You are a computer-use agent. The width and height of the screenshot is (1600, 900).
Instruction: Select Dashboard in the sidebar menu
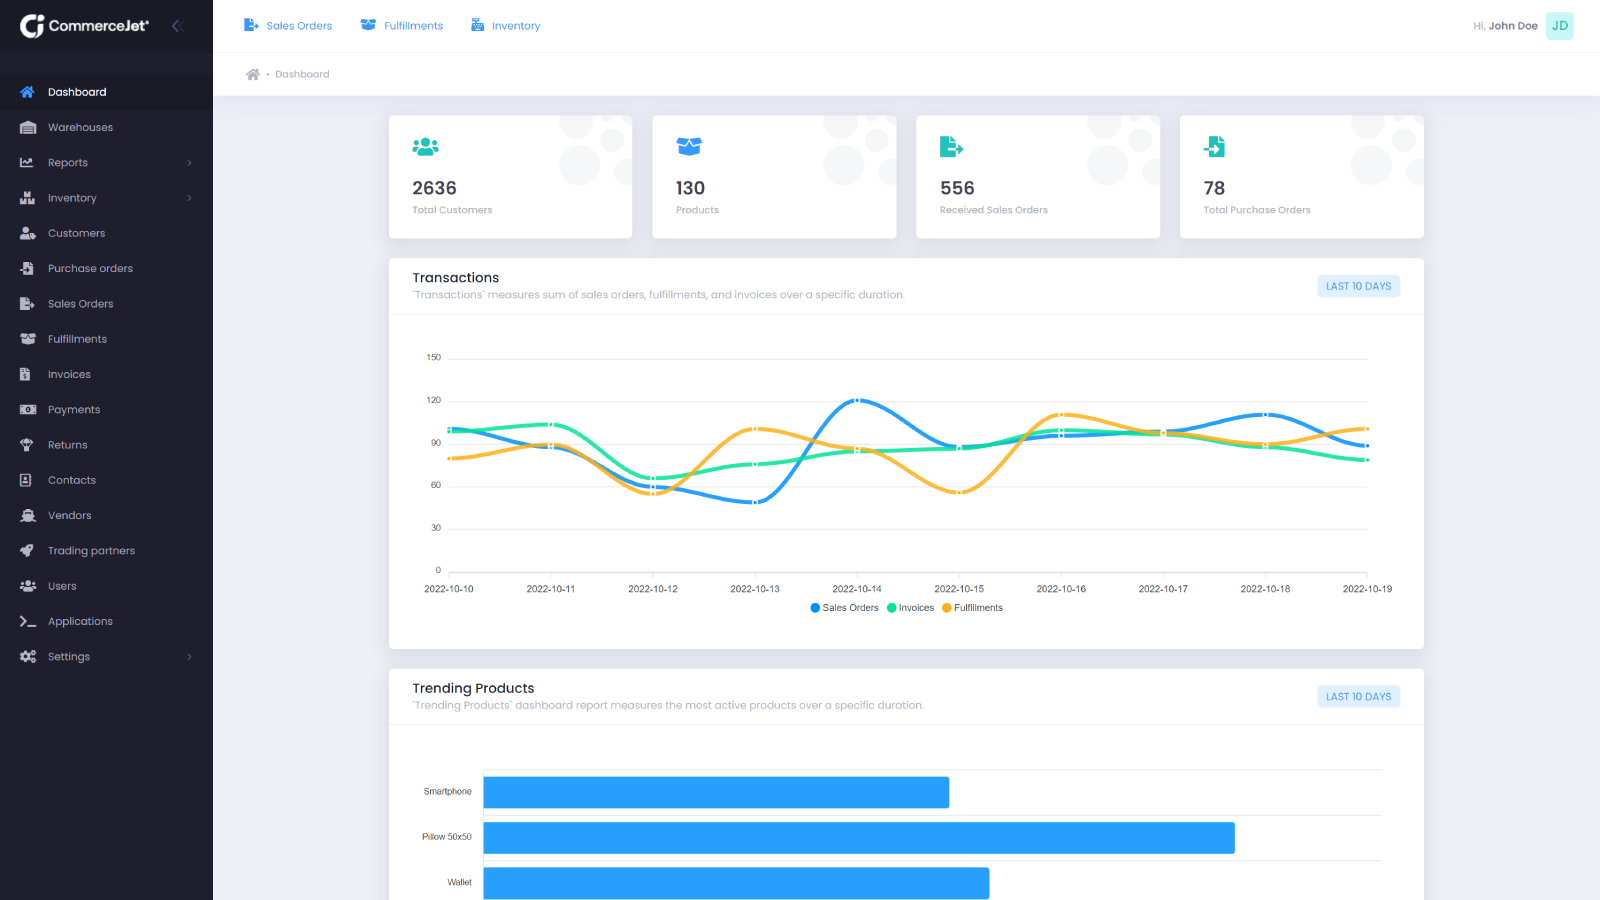pos(78,91)
